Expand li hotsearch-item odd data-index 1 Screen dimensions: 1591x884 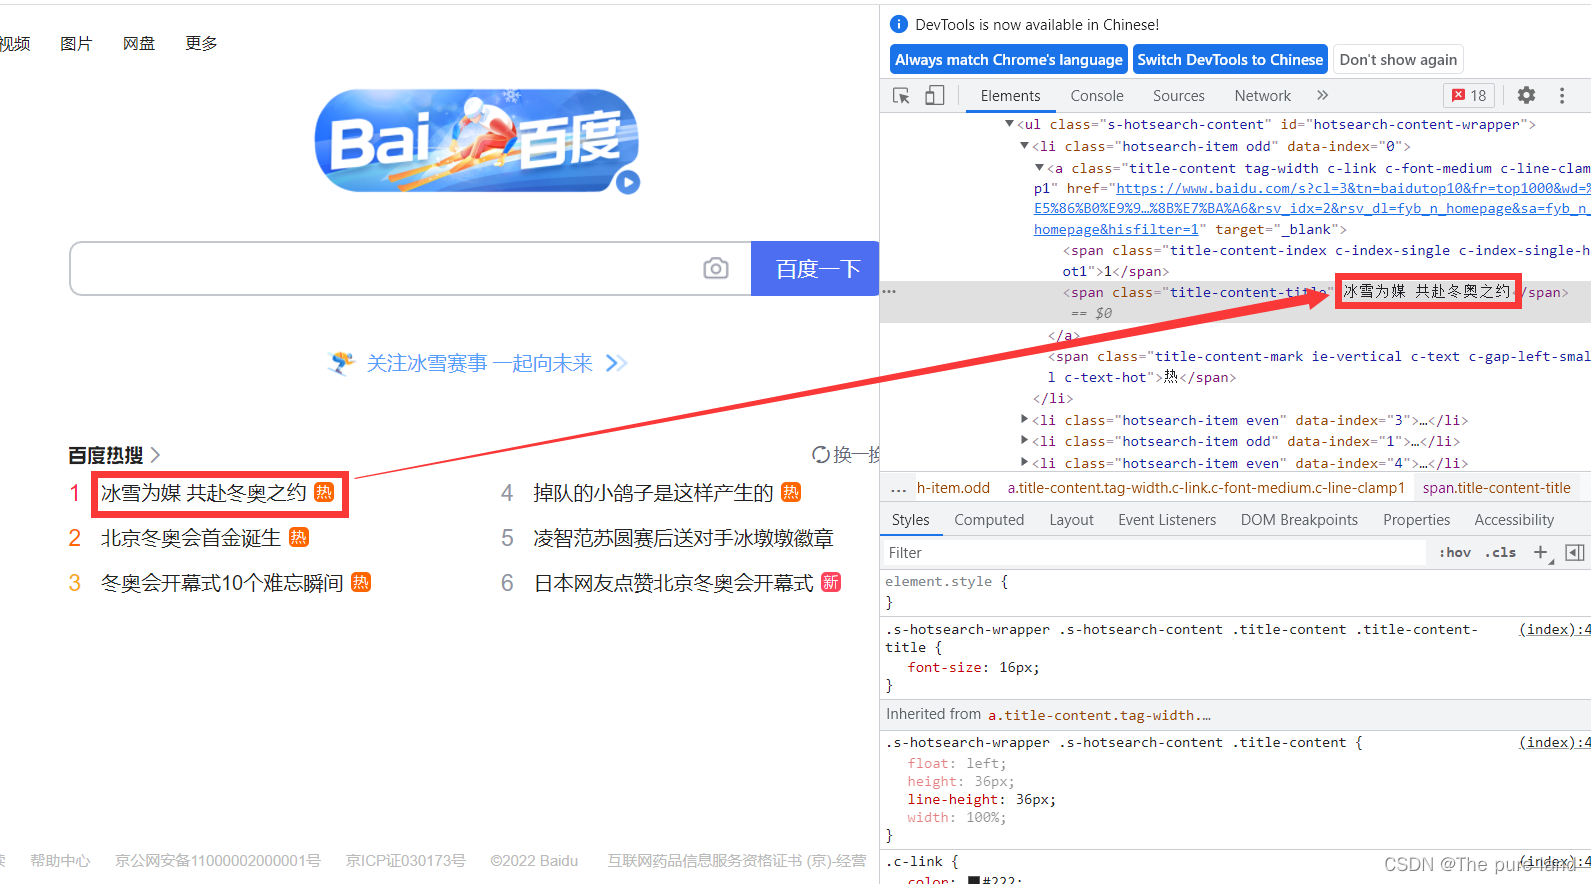tap(1024, 441)
